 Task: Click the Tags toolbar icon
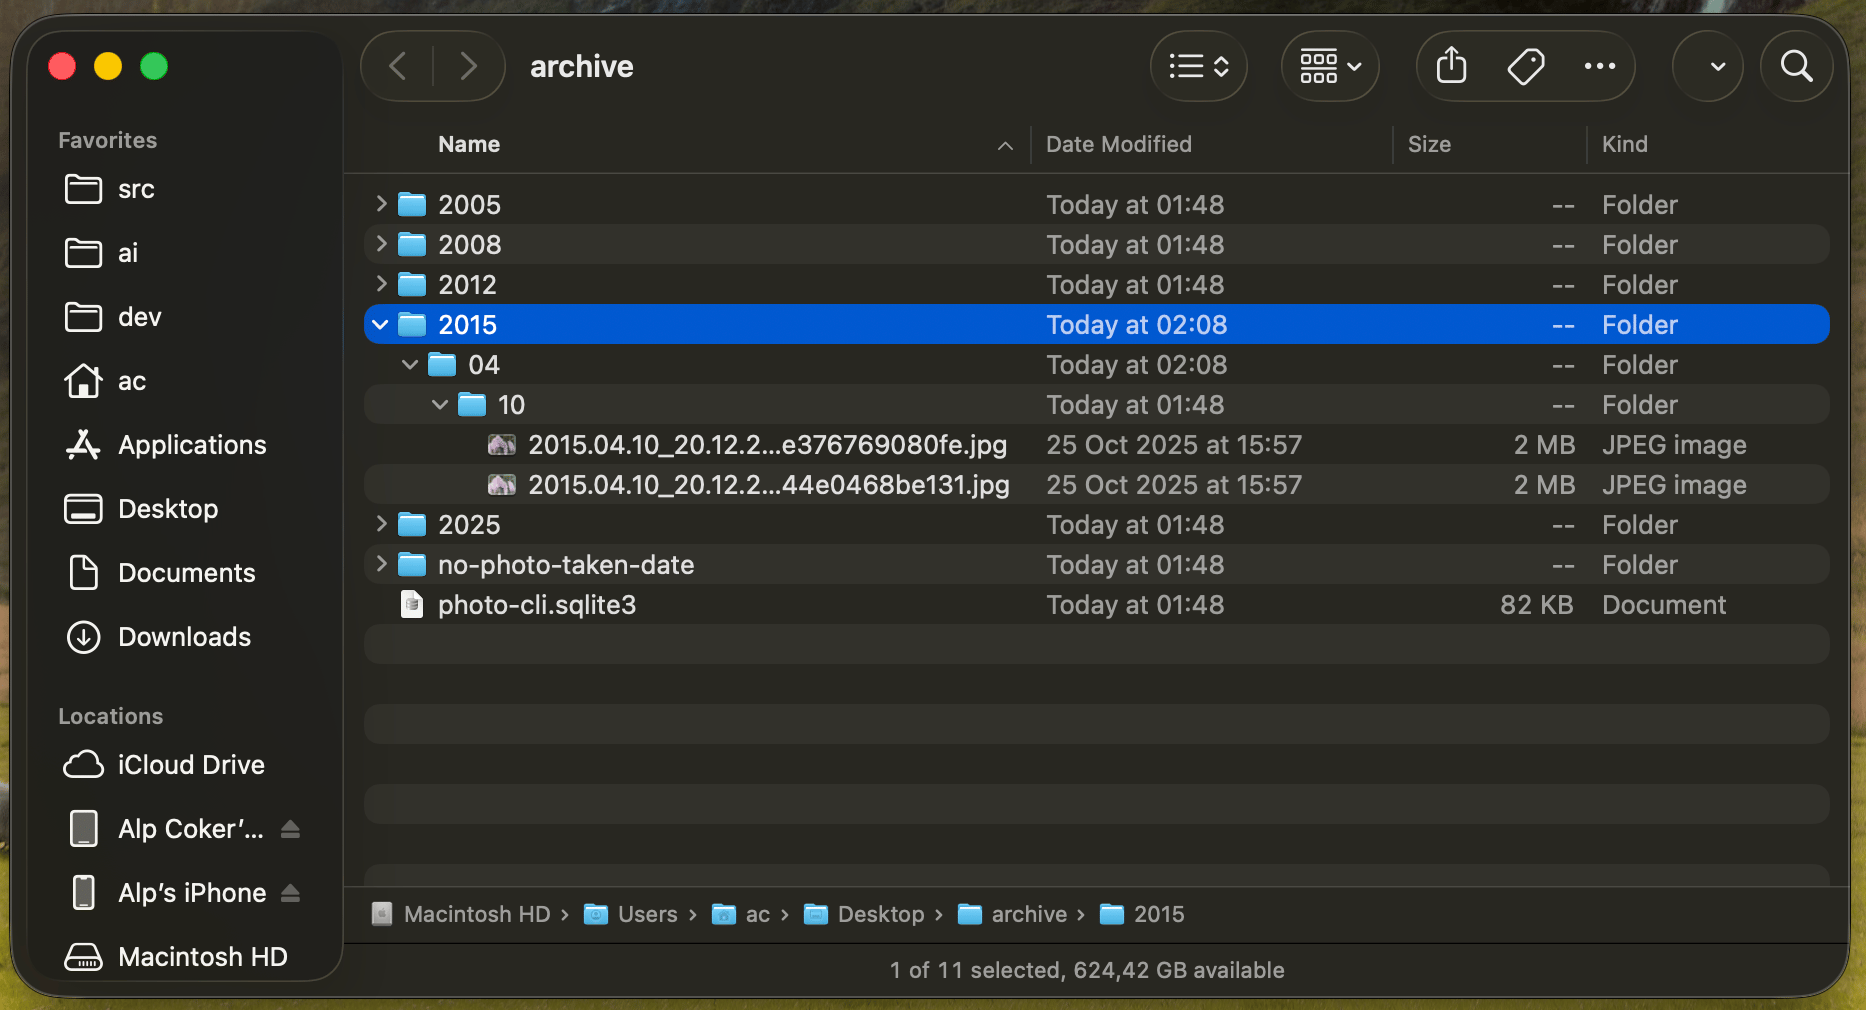(x=1526, y=66)
